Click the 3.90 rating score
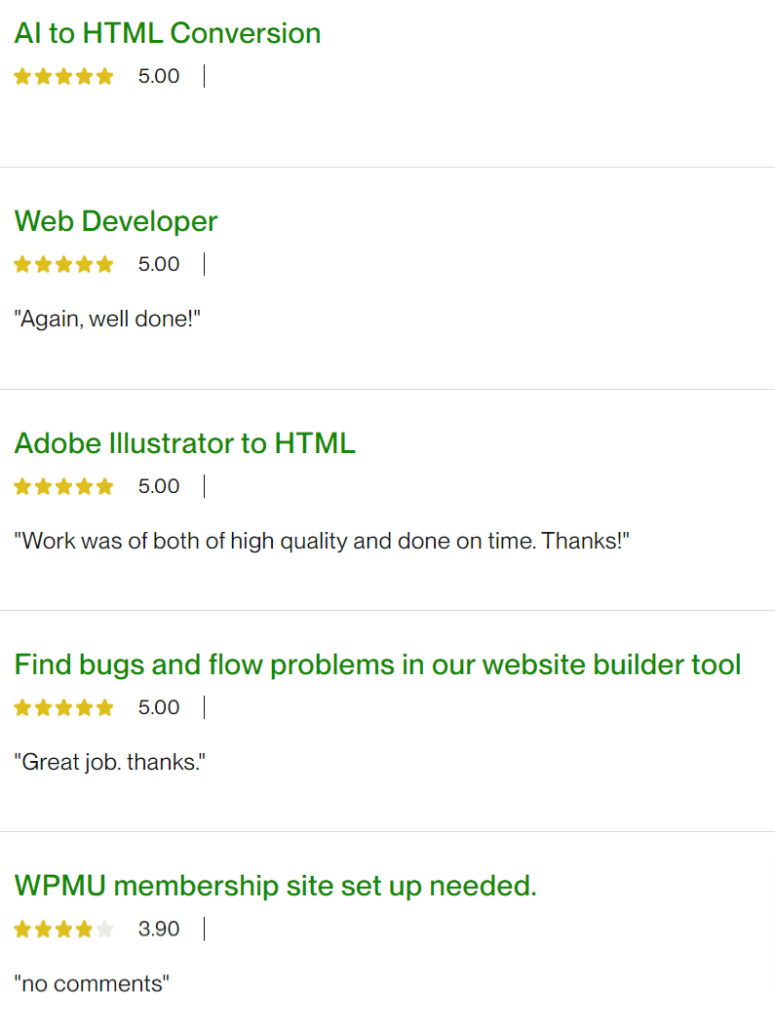Image resolution: width=775 pixels, height=1024 pixels. (159, 929)
